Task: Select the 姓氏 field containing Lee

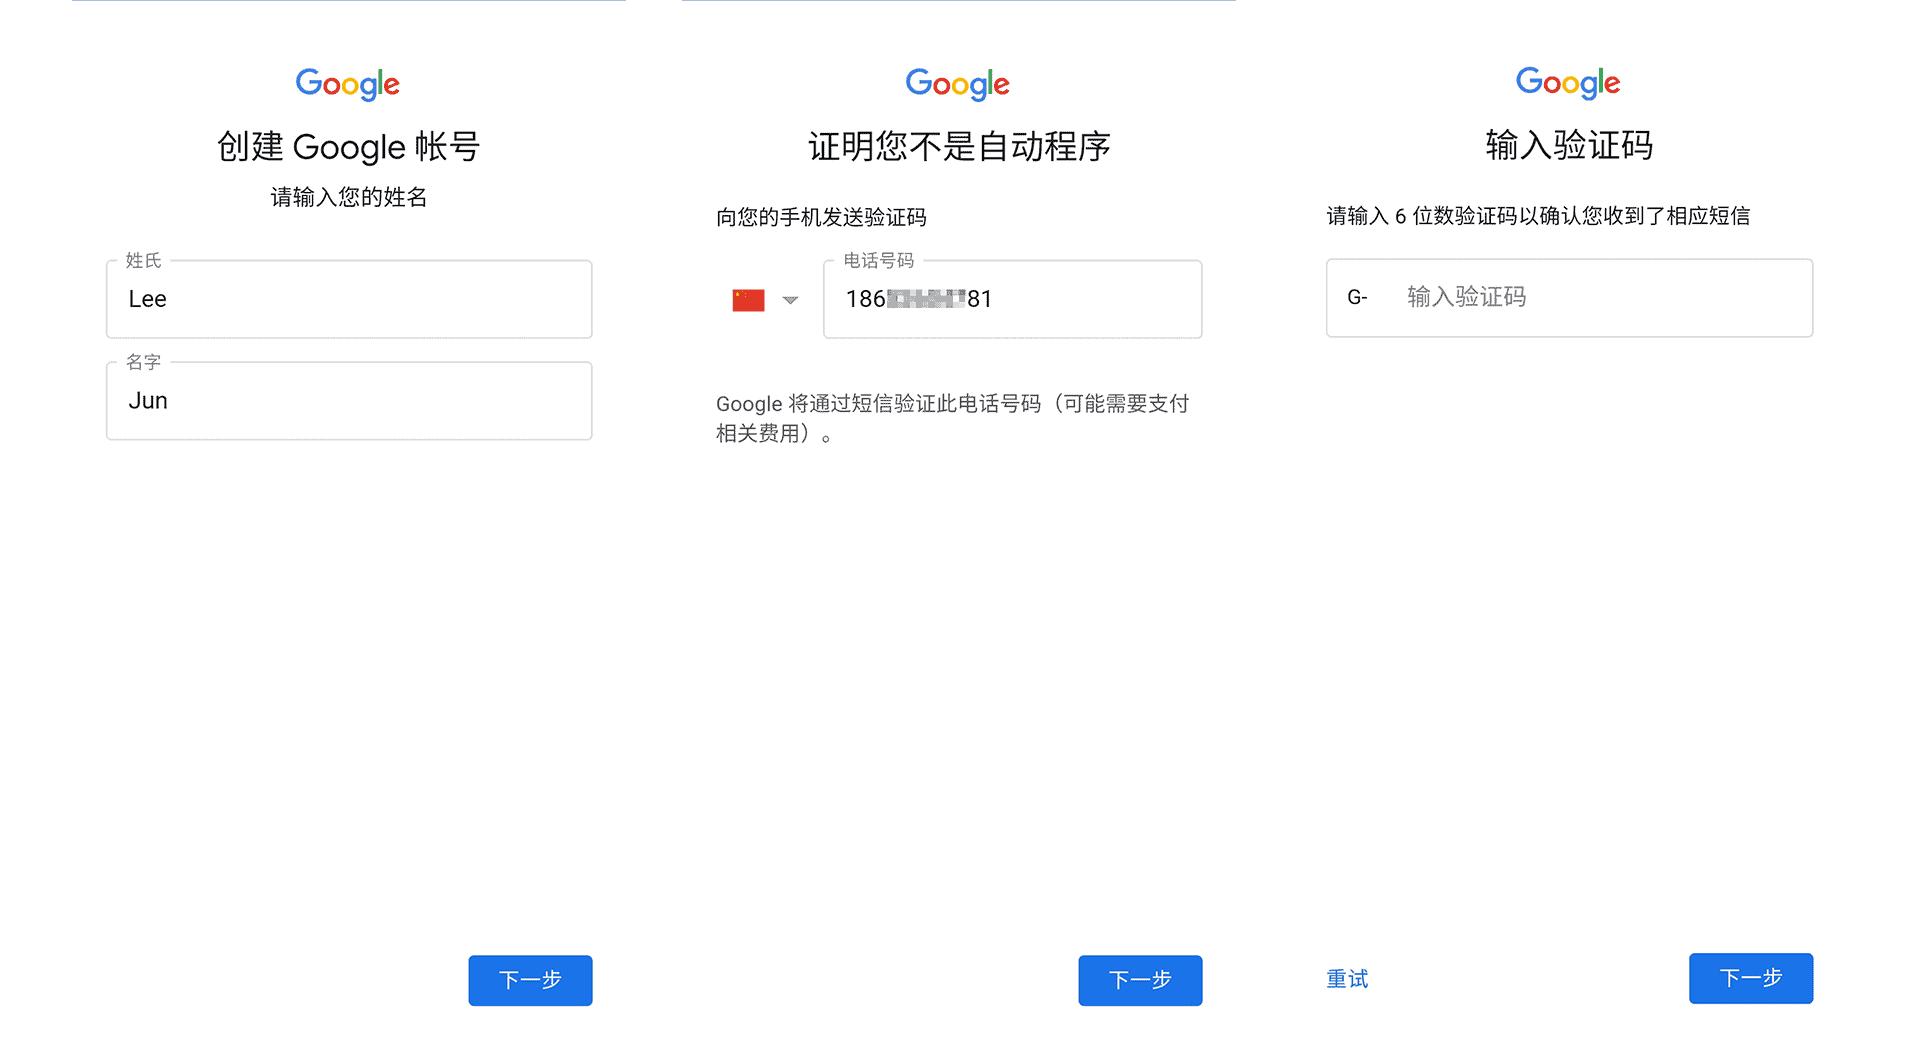Action: coord(348,299)
